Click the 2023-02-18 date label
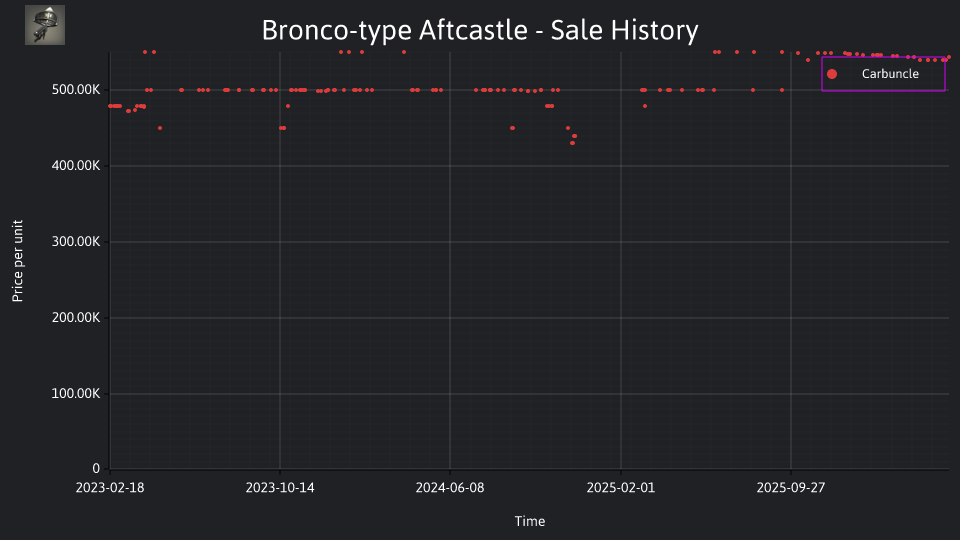 pyautogui.click(x=110, y=488)
